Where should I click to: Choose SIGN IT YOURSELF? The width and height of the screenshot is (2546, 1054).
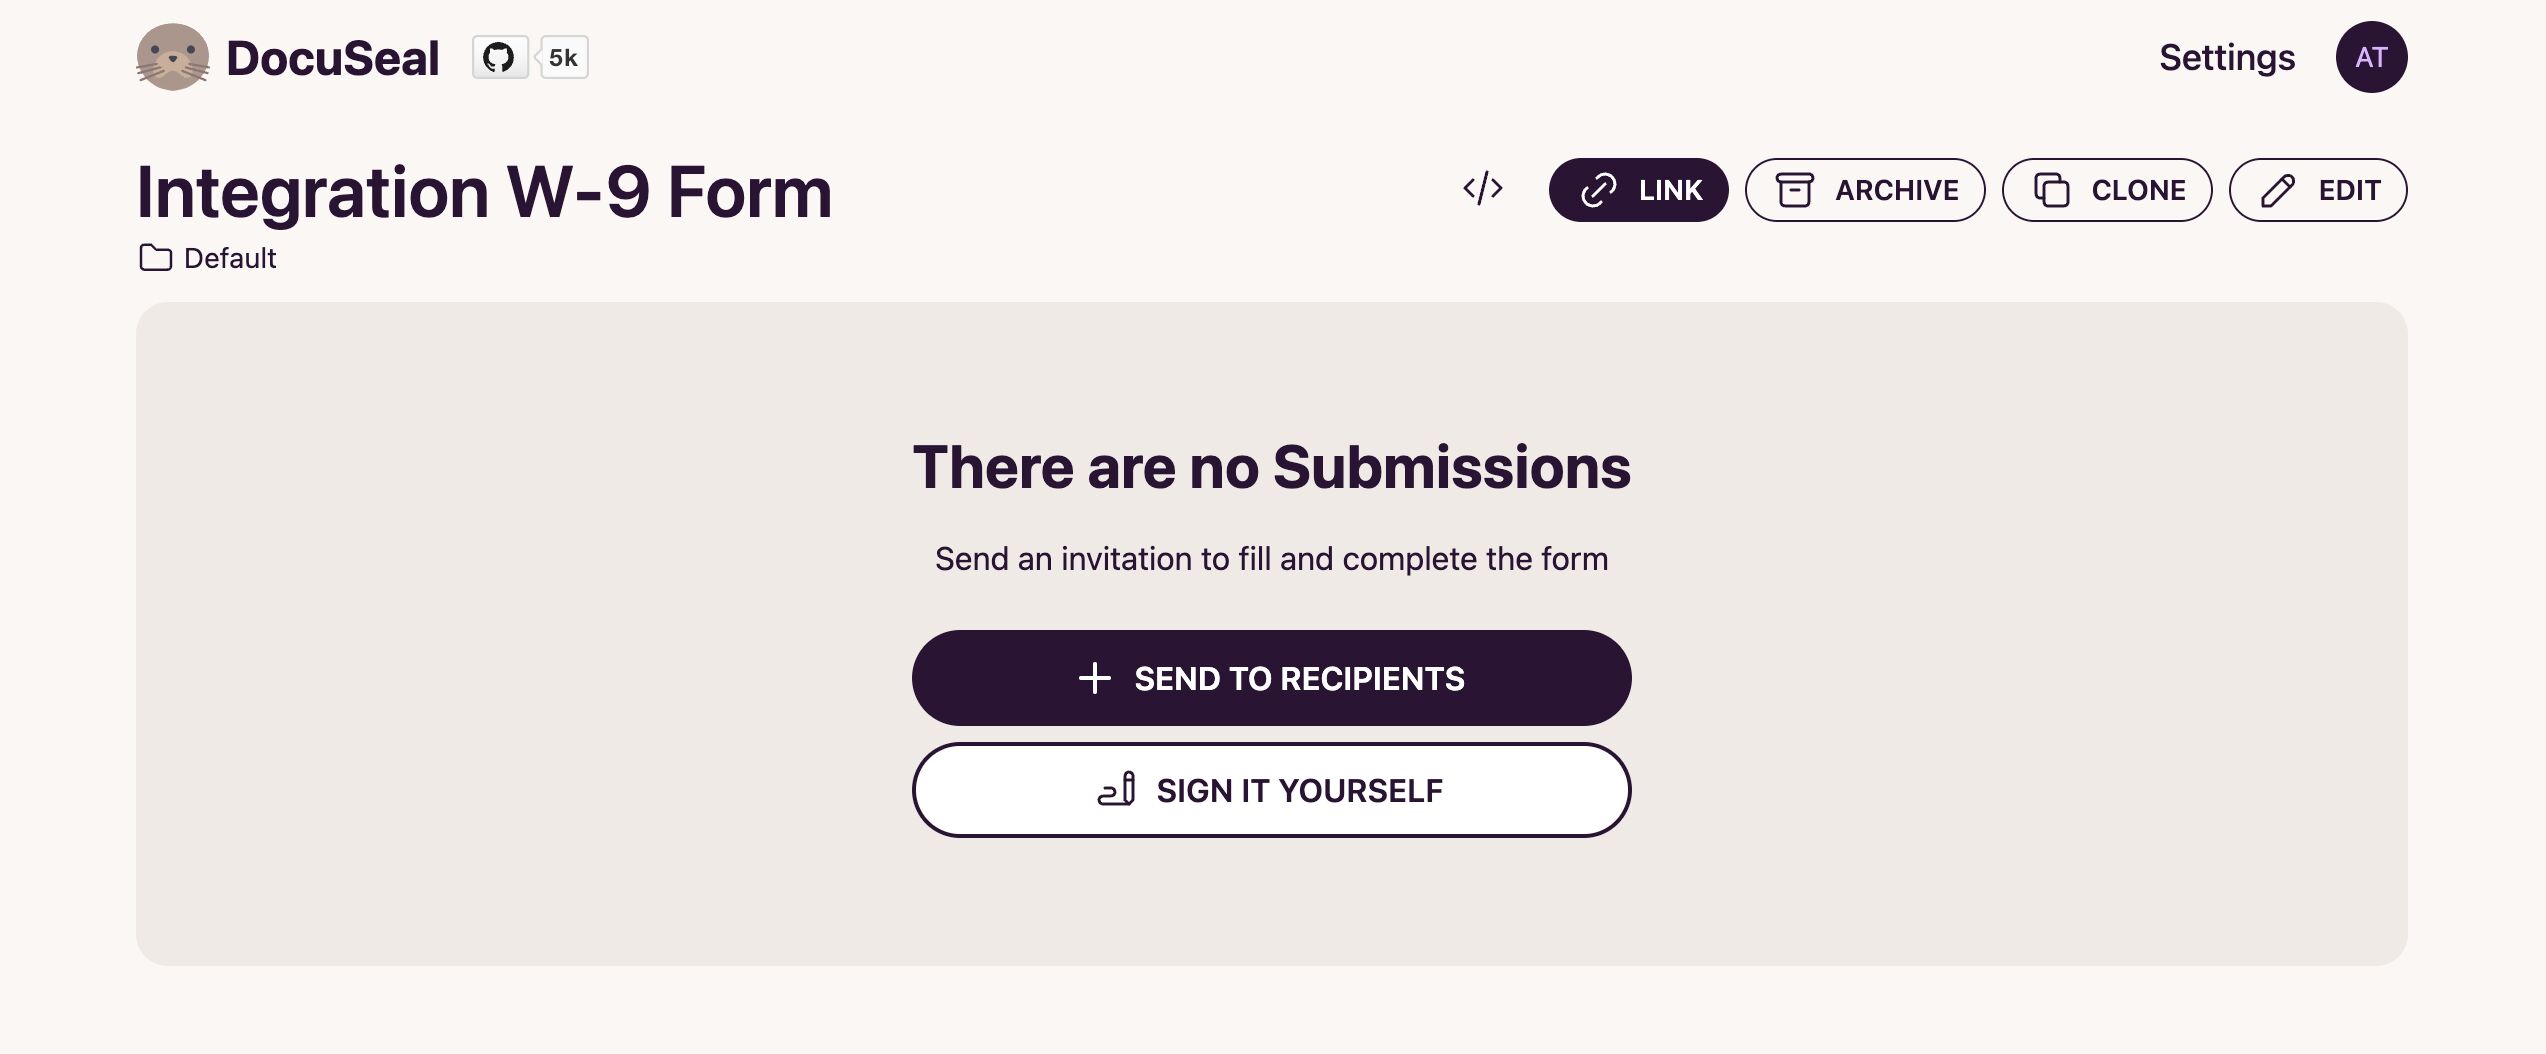click(1271, 790)
